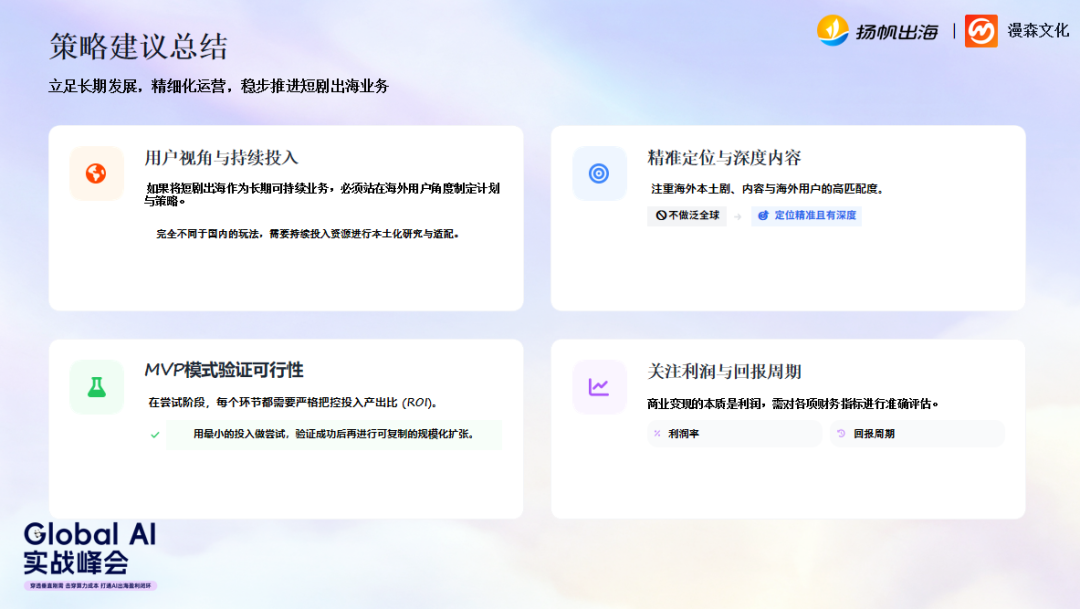Click the orange 漫森文化 logo icon

coord(981,31)
